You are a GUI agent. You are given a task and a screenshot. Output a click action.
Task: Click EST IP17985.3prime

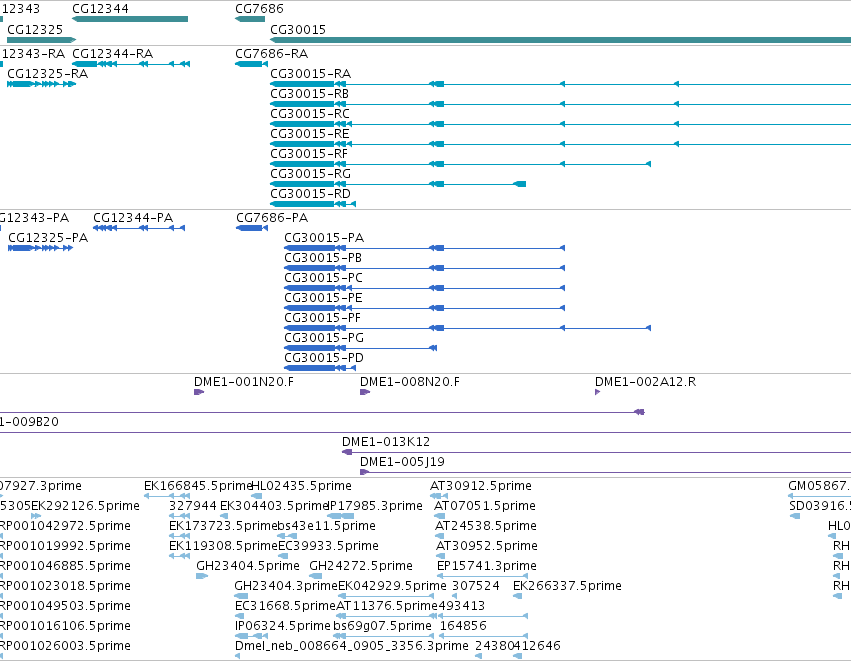tap(375, 506)
